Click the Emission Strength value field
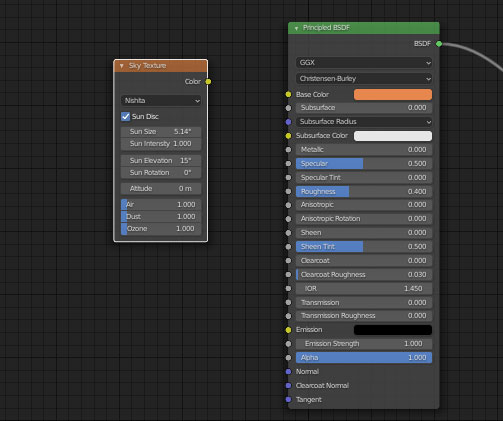This screenshot has width=503, height=421. pyautogui.click(x=364, y=344)
